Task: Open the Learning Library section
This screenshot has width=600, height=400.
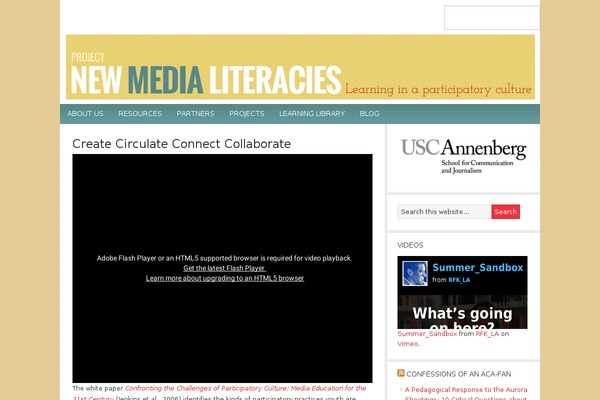Action: pos(312,114)
